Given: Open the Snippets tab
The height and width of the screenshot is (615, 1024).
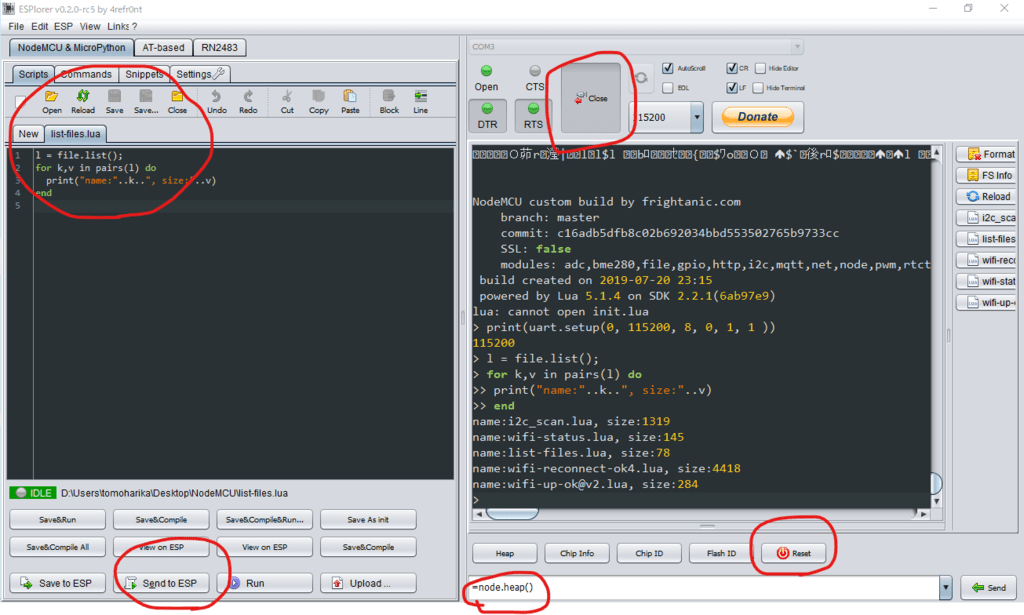Looking at the screenshot, I should 144,74.
